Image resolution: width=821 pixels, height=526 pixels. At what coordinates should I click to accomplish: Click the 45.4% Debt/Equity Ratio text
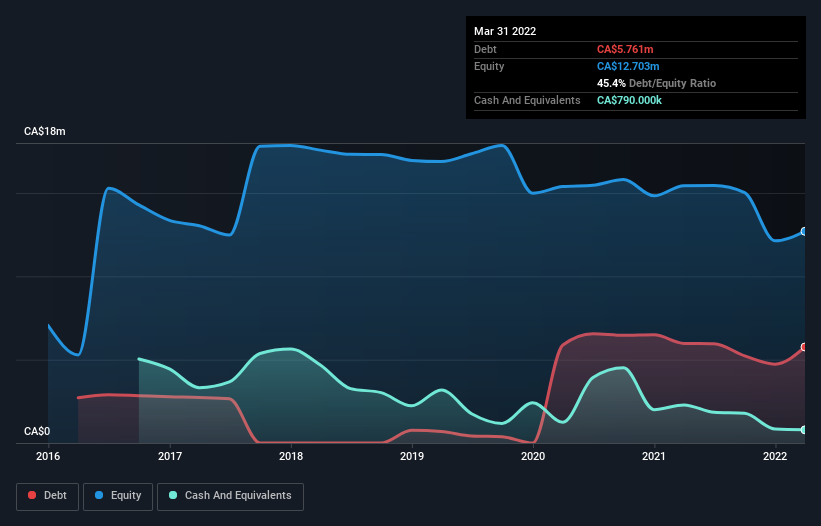(x=656, y=83)
